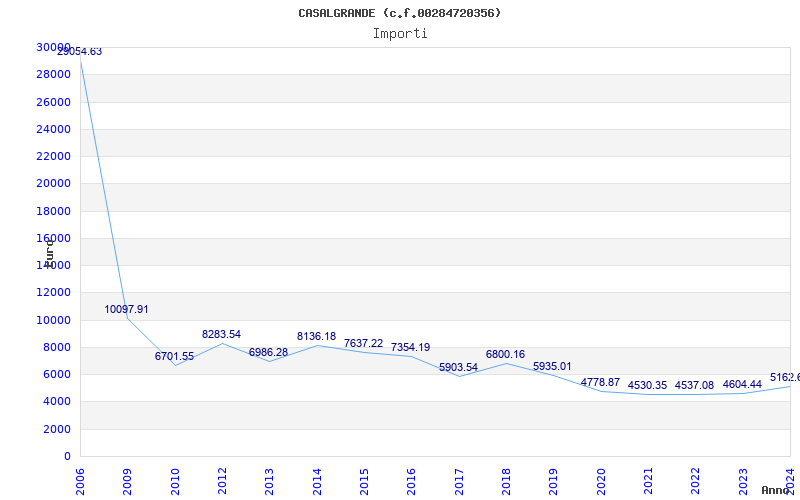Screen dimensions: 800x500
Task: Click x-axis year label 2014
Action: pos(317,482)
